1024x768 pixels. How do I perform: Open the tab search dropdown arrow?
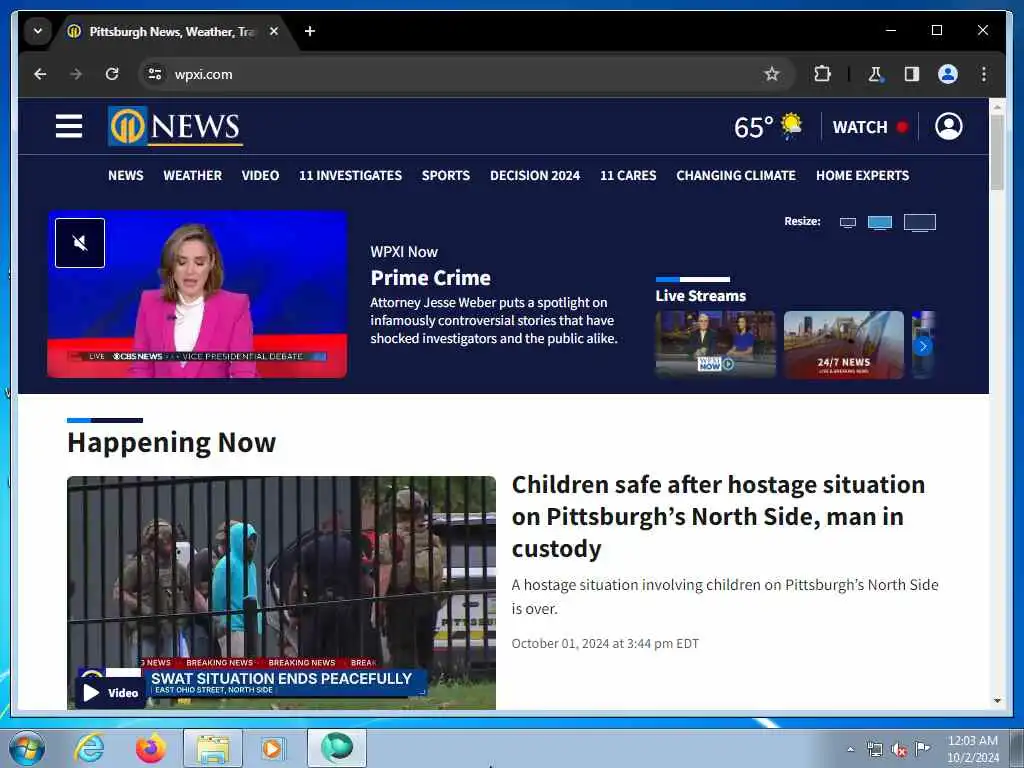coord(38,31)
